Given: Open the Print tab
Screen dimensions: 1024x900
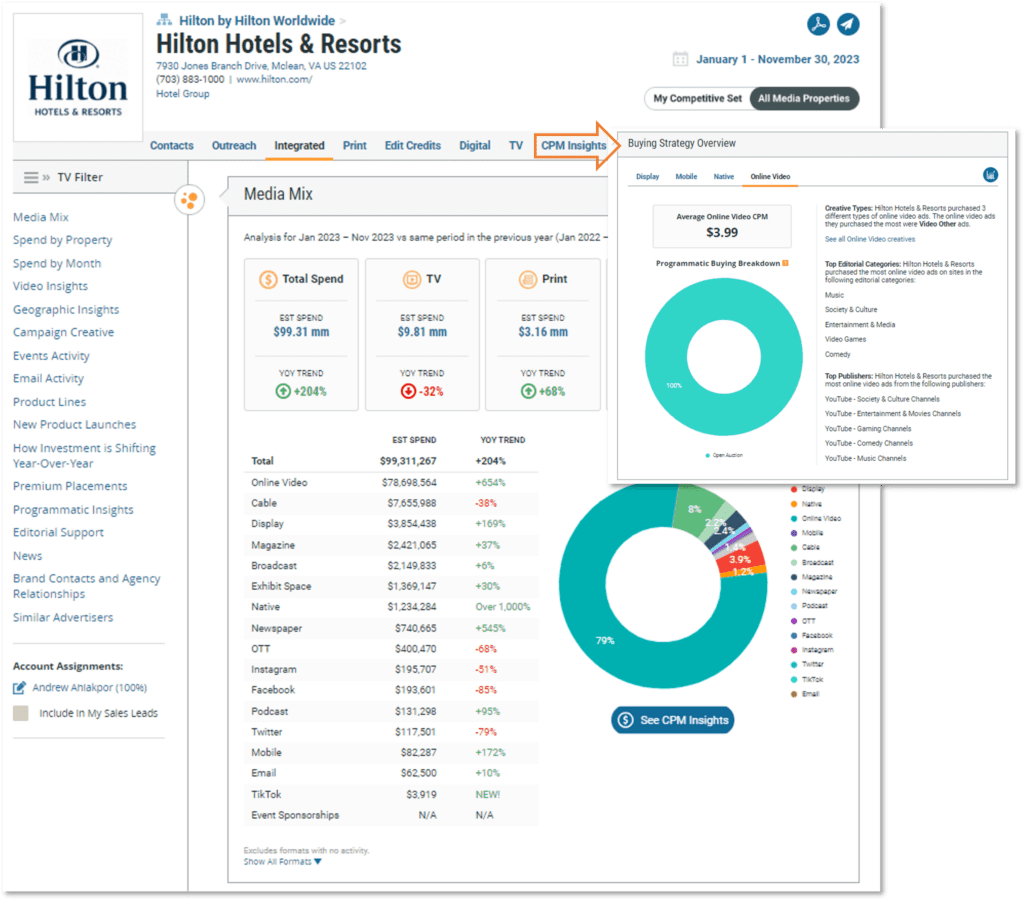Looking at the screenshot, I should (355, 146).
